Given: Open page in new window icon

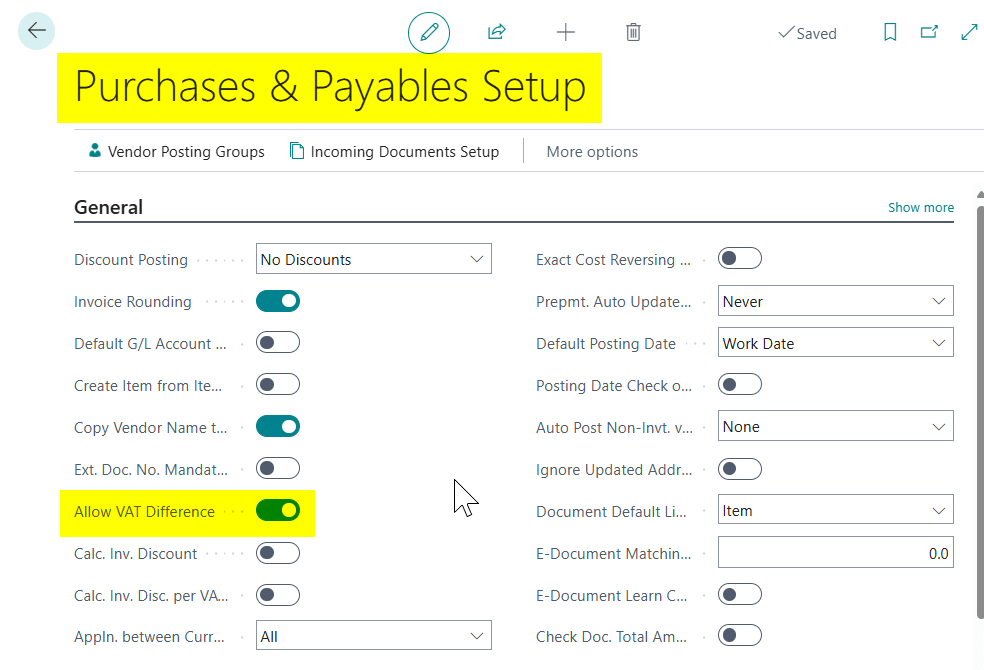Looking at the screenshot, I should 929,32.
